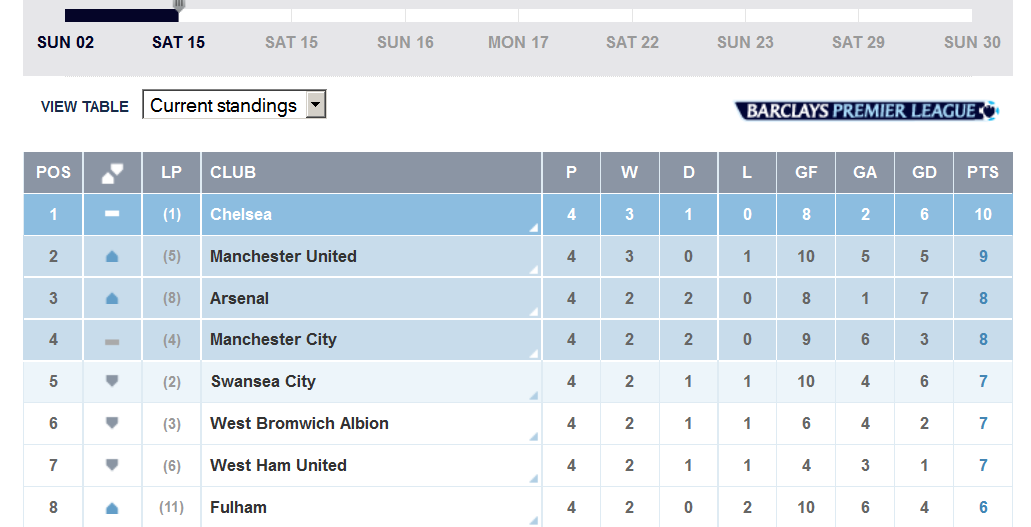Click Fulham's upward movement arrow
Screen dimensions: 1031x527
[x=112, y=508]
